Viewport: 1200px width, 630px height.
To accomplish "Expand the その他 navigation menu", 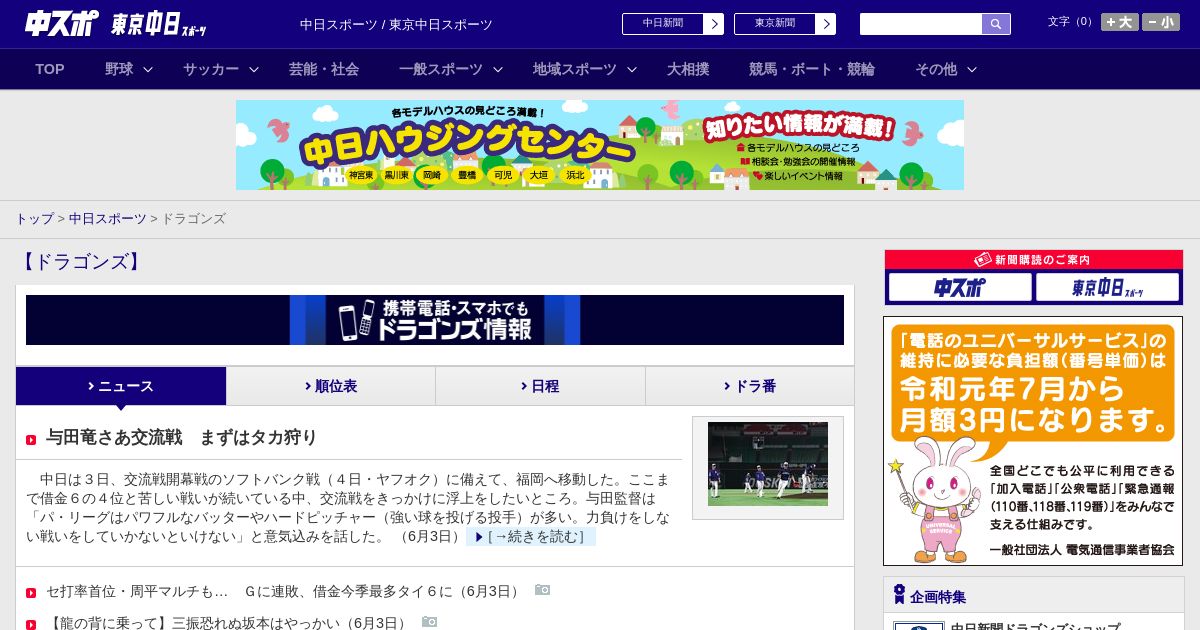I will click(x=946, y=69).
